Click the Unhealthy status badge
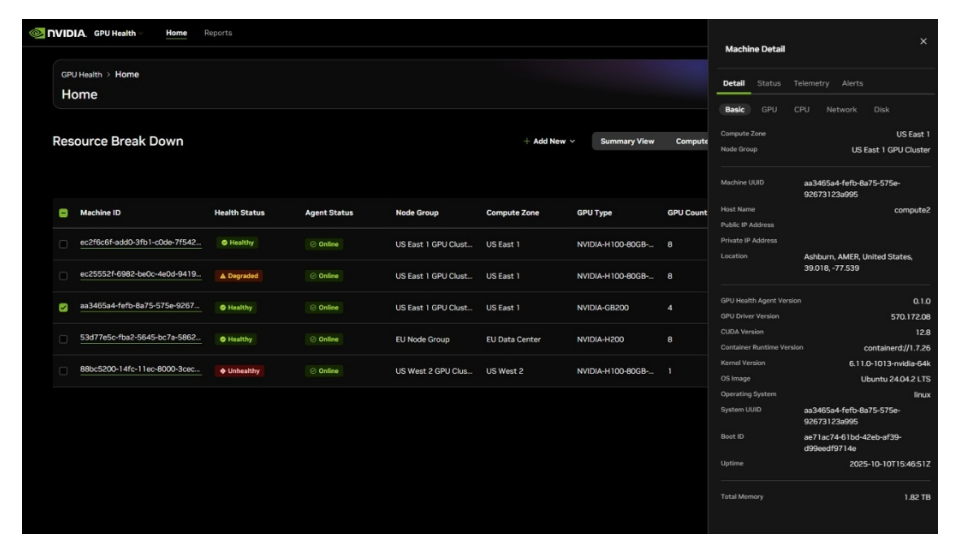 pos(239,371)
